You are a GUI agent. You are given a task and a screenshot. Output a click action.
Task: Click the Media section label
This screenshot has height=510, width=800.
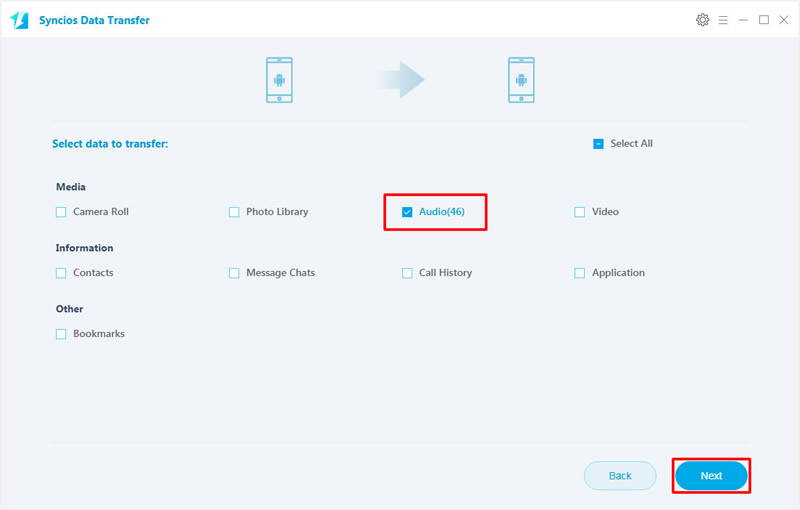pyautogui.click(x=71, y=187)
